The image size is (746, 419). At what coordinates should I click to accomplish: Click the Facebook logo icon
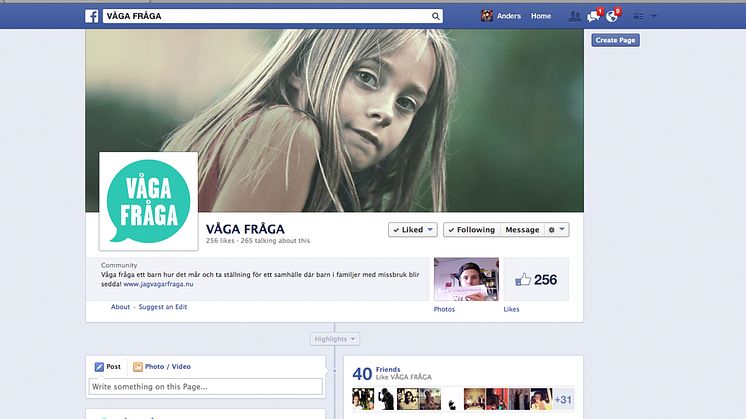coord(91,16)
